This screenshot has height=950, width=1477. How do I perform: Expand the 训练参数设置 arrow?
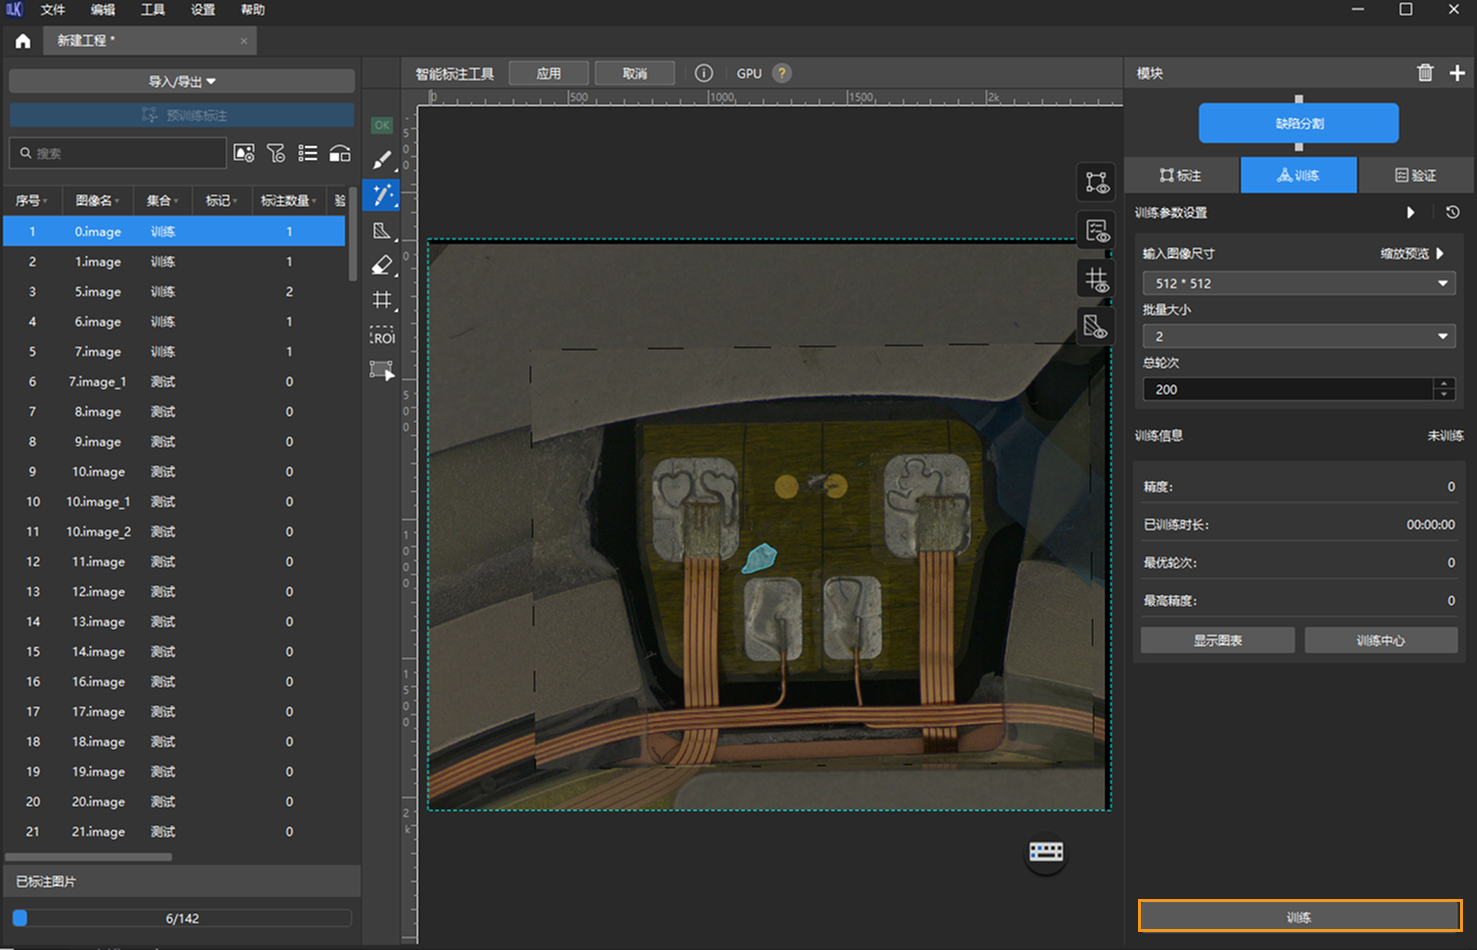pyautogui.click(x=1411, y=212)
